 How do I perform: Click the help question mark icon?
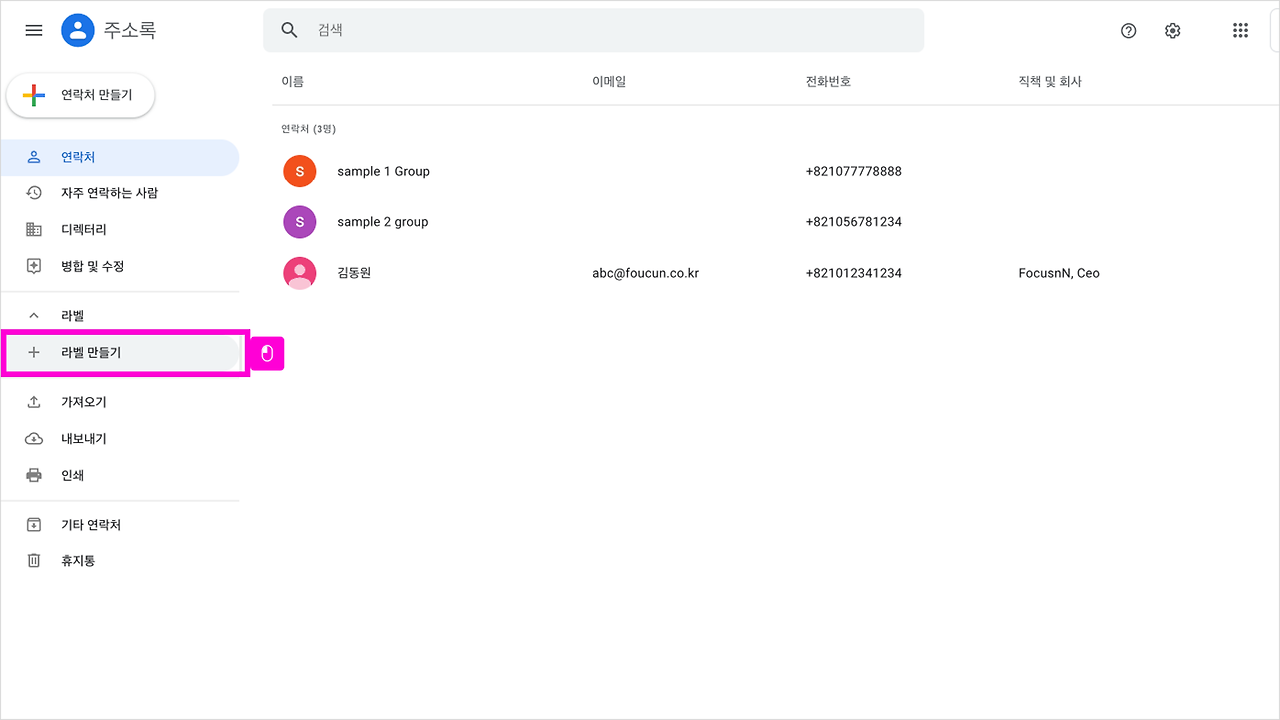1128,31
